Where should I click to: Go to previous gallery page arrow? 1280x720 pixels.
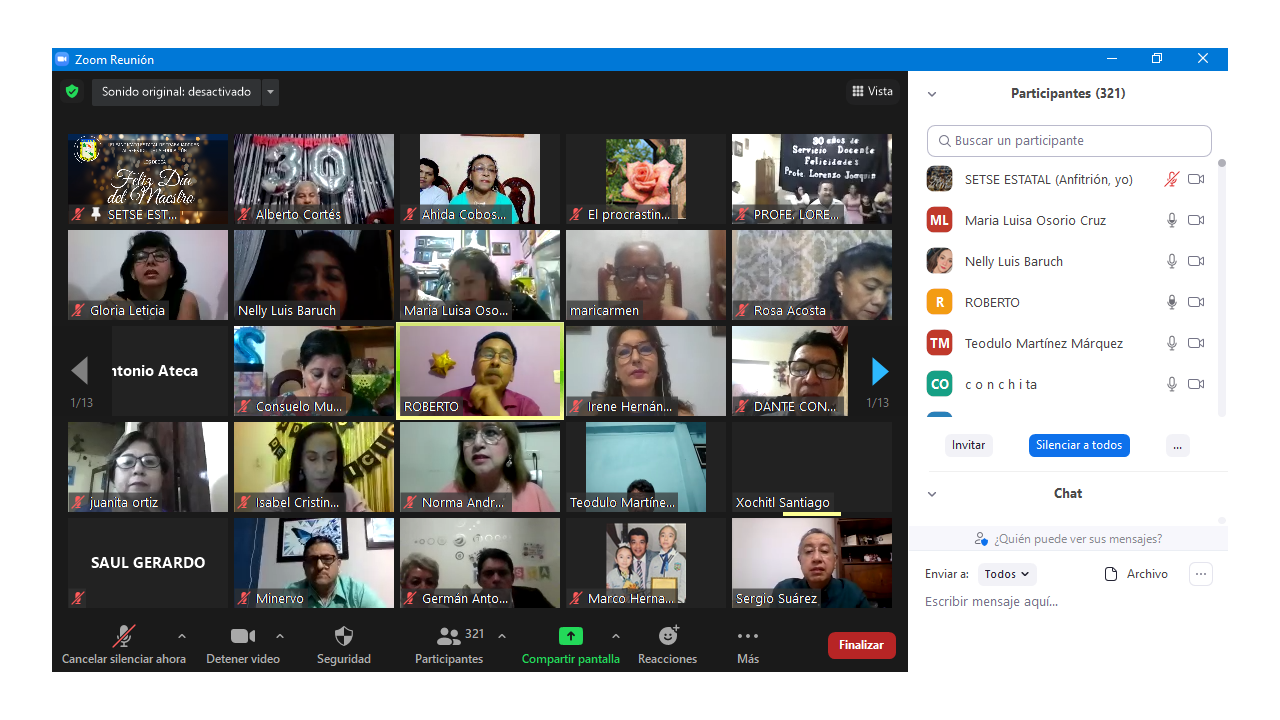(x=80, y=371)
